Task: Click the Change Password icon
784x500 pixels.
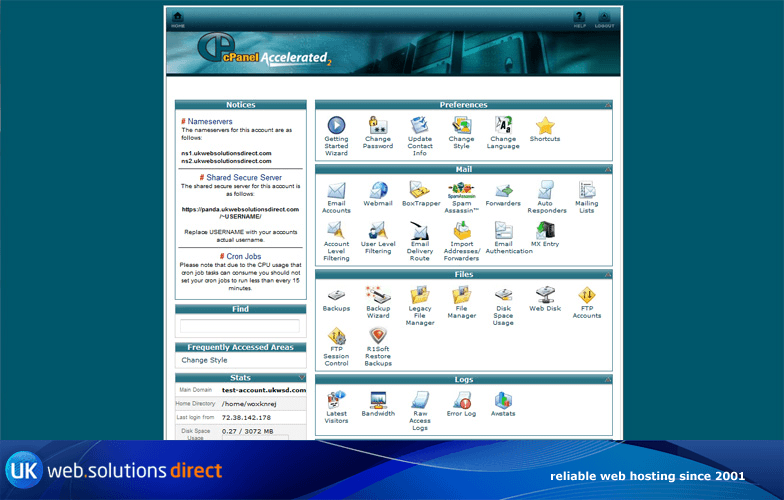Action: pyautogui.click(x=377, y=126)
